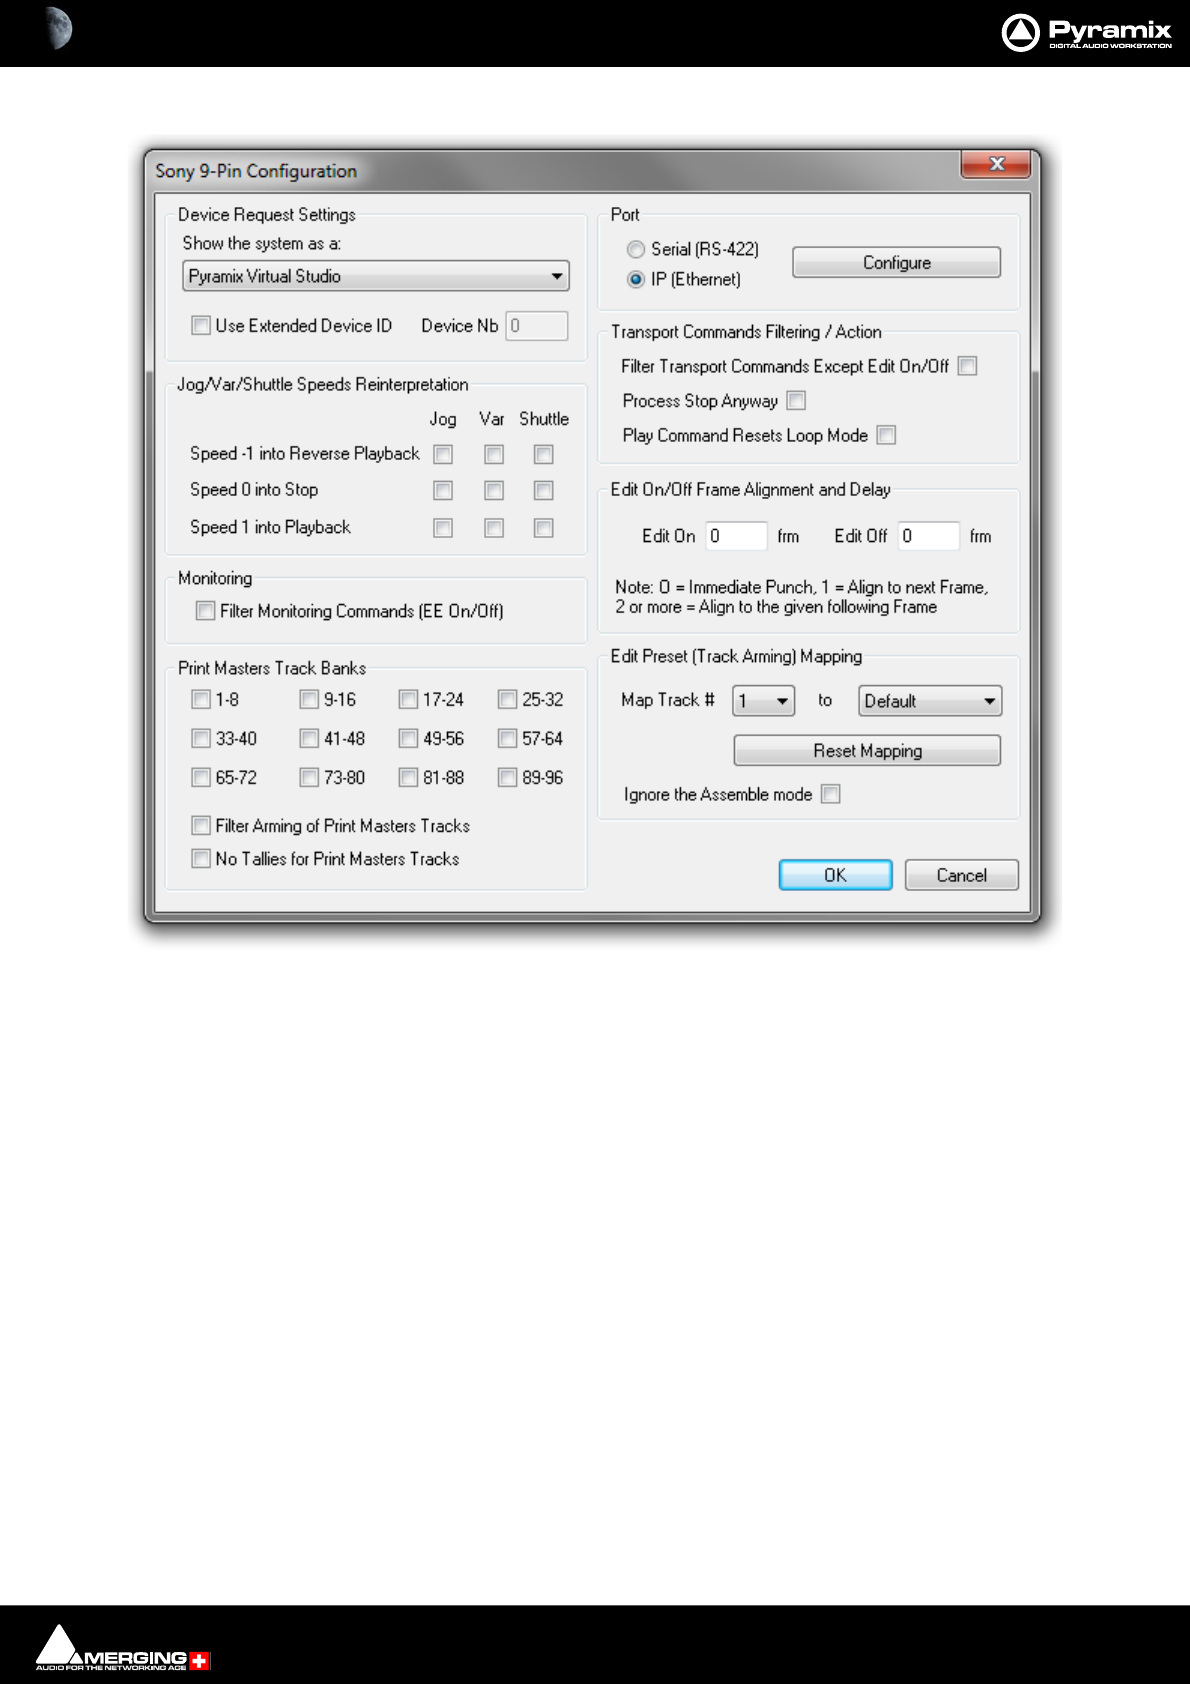Check Shuttle for Speed 0 into Stop
The width and height of the screenshot is (1190, 1684).
[x=544, y=490]
